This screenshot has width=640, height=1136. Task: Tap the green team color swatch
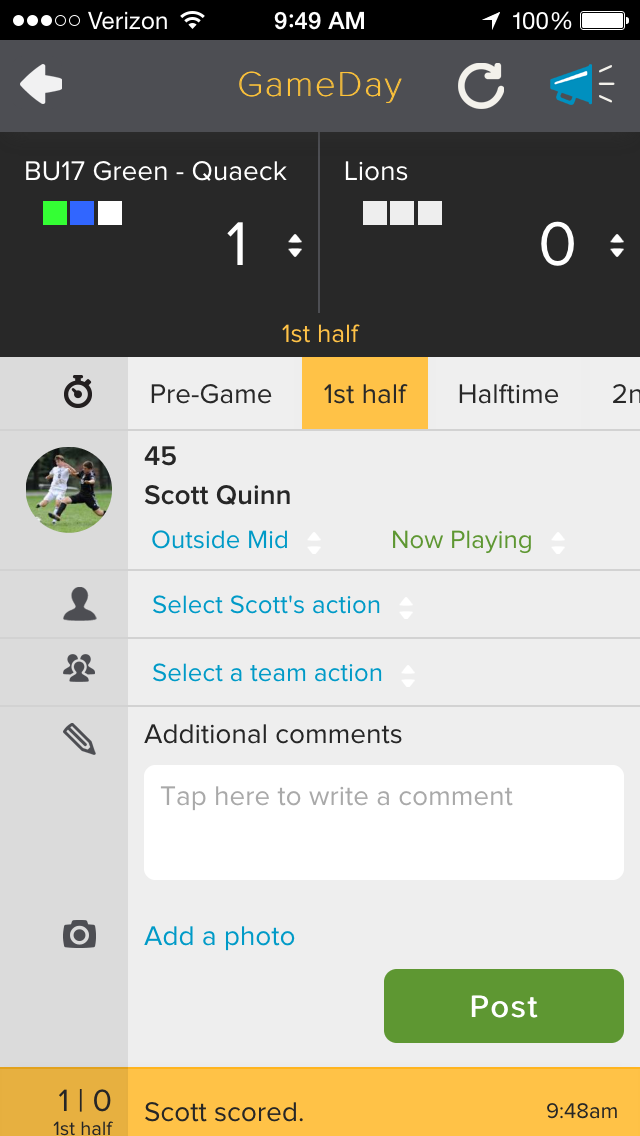tap(55, 213)
